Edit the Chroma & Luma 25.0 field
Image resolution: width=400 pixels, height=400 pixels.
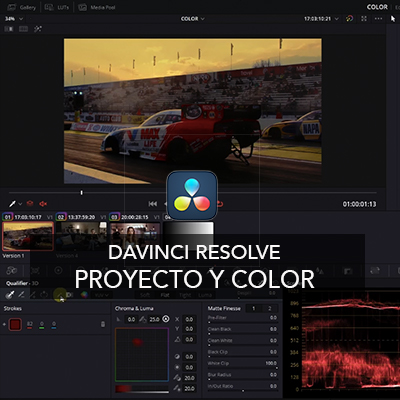[154, 319]
